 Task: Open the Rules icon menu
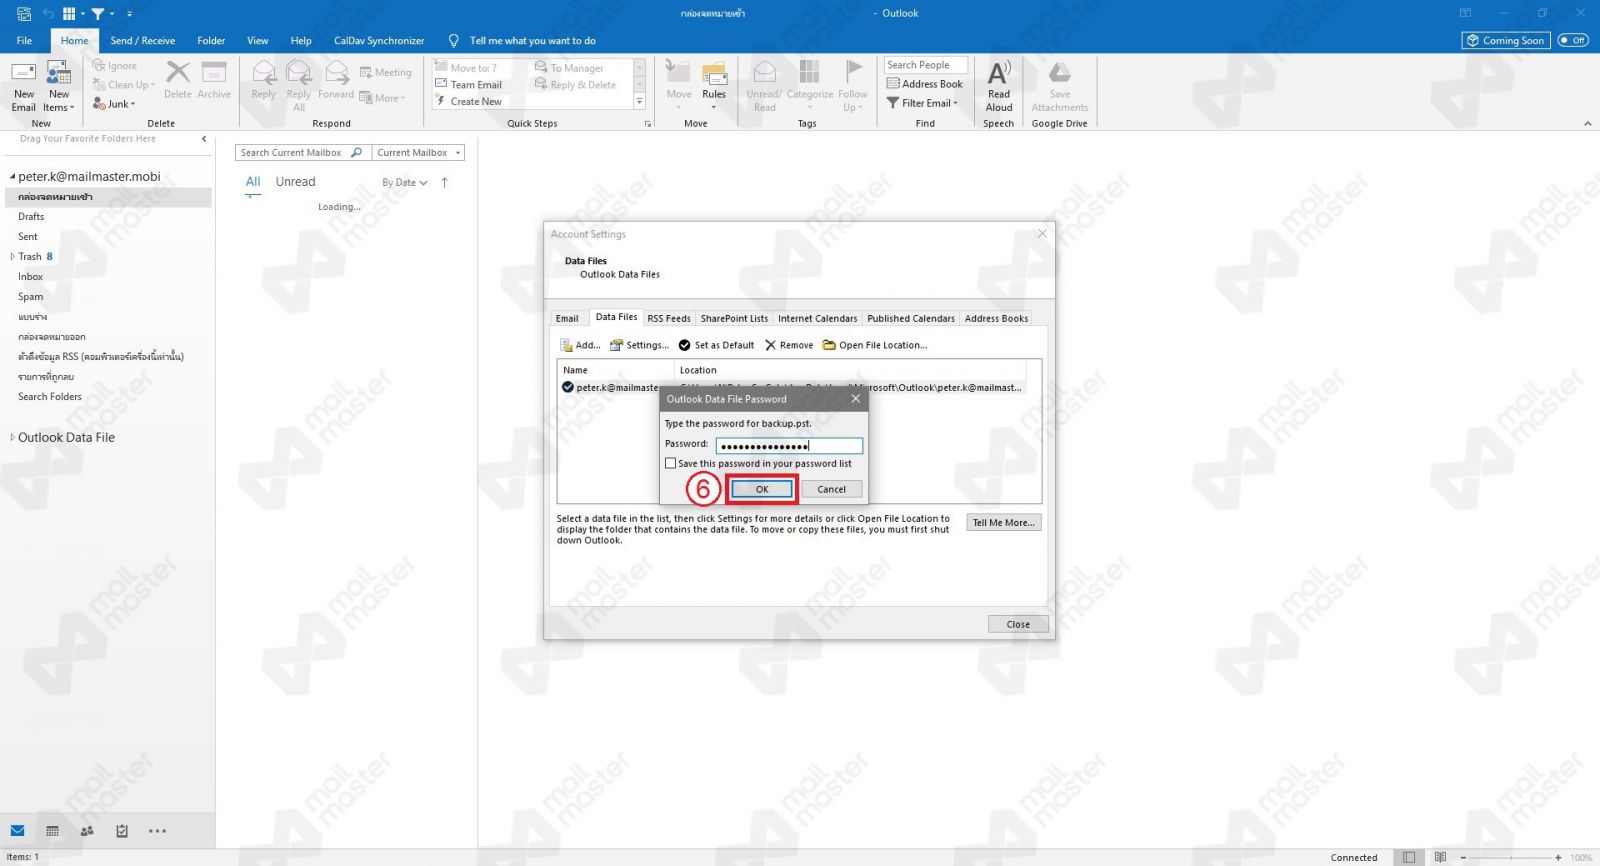714,85
